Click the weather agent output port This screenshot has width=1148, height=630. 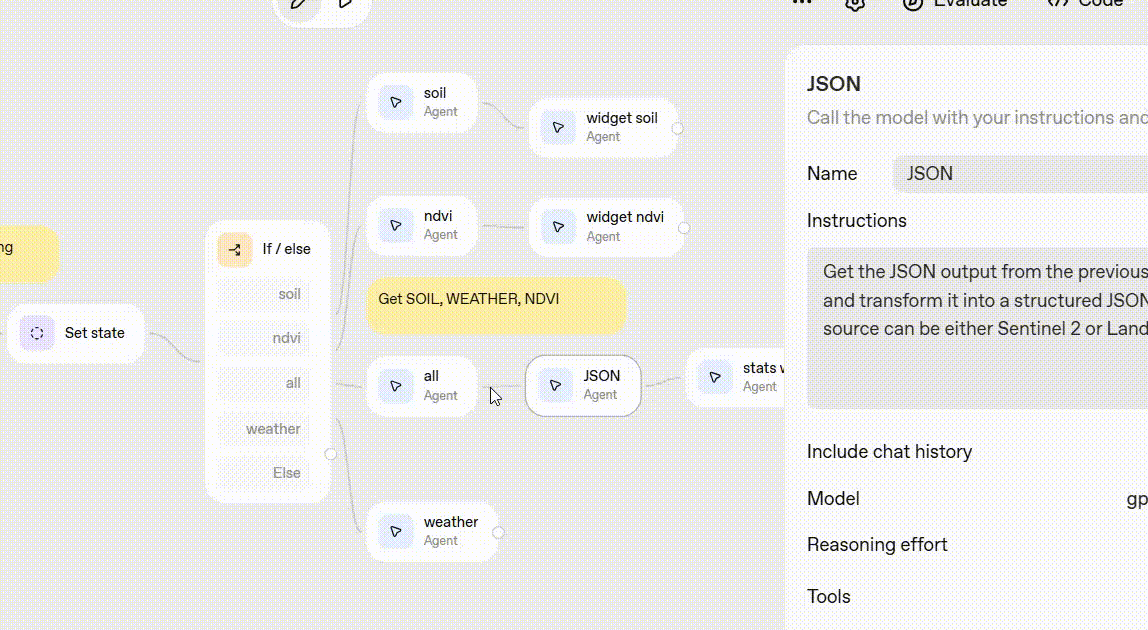point(499,533)
